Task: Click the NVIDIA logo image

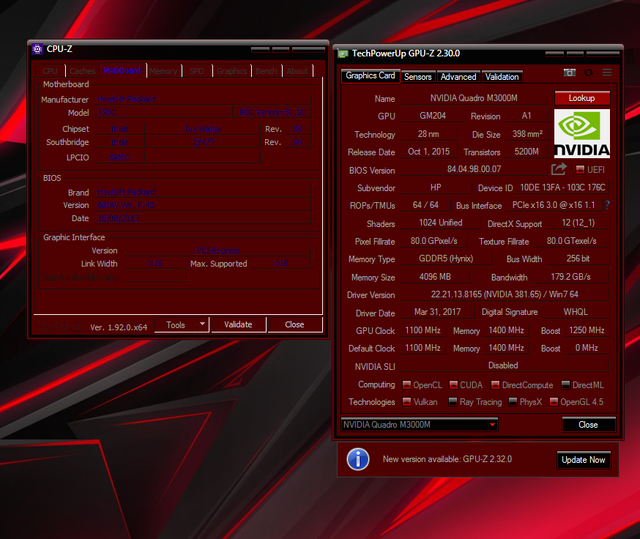Action: [582, 133]
